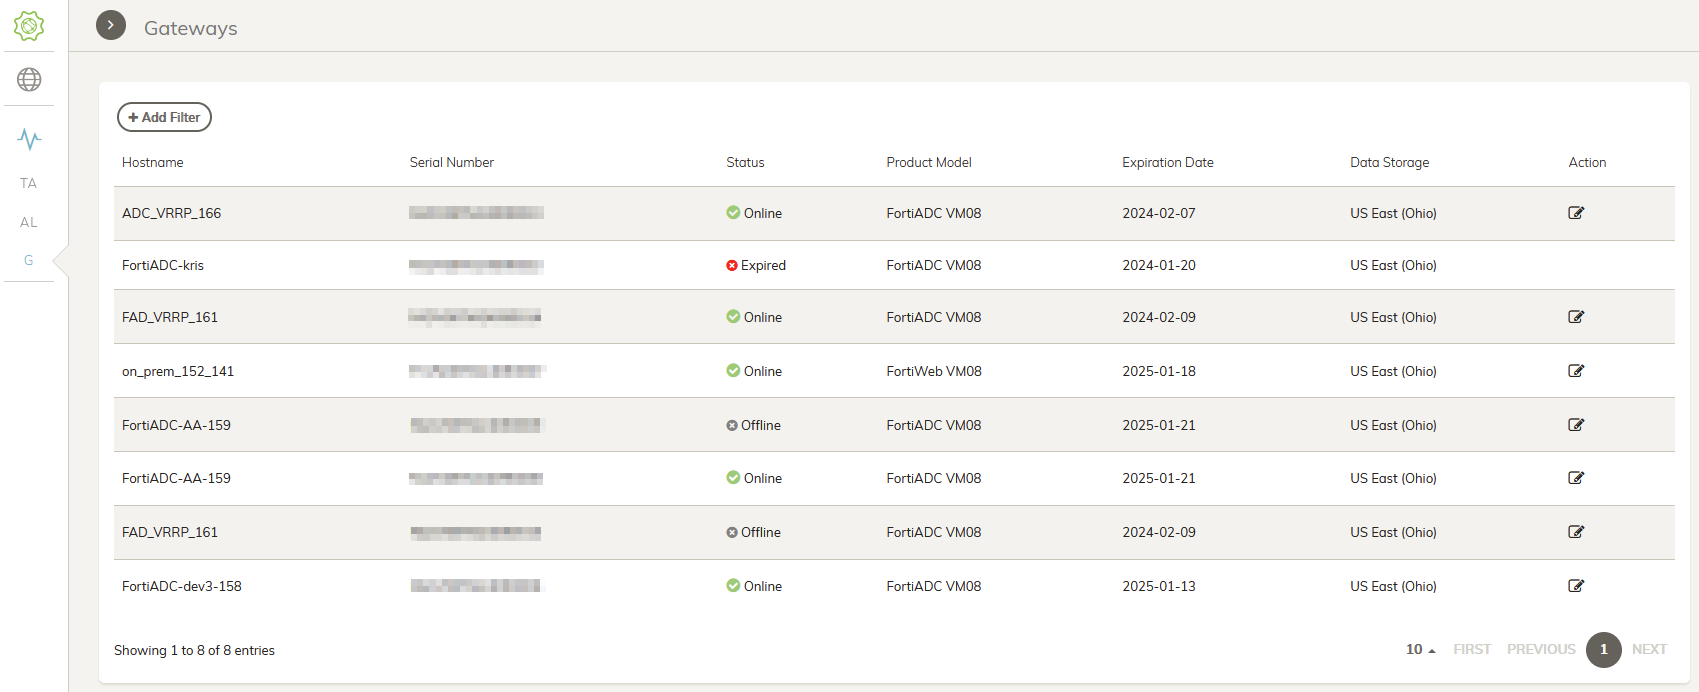
Task: Select the G sidebar item
Action: (28, 260)
